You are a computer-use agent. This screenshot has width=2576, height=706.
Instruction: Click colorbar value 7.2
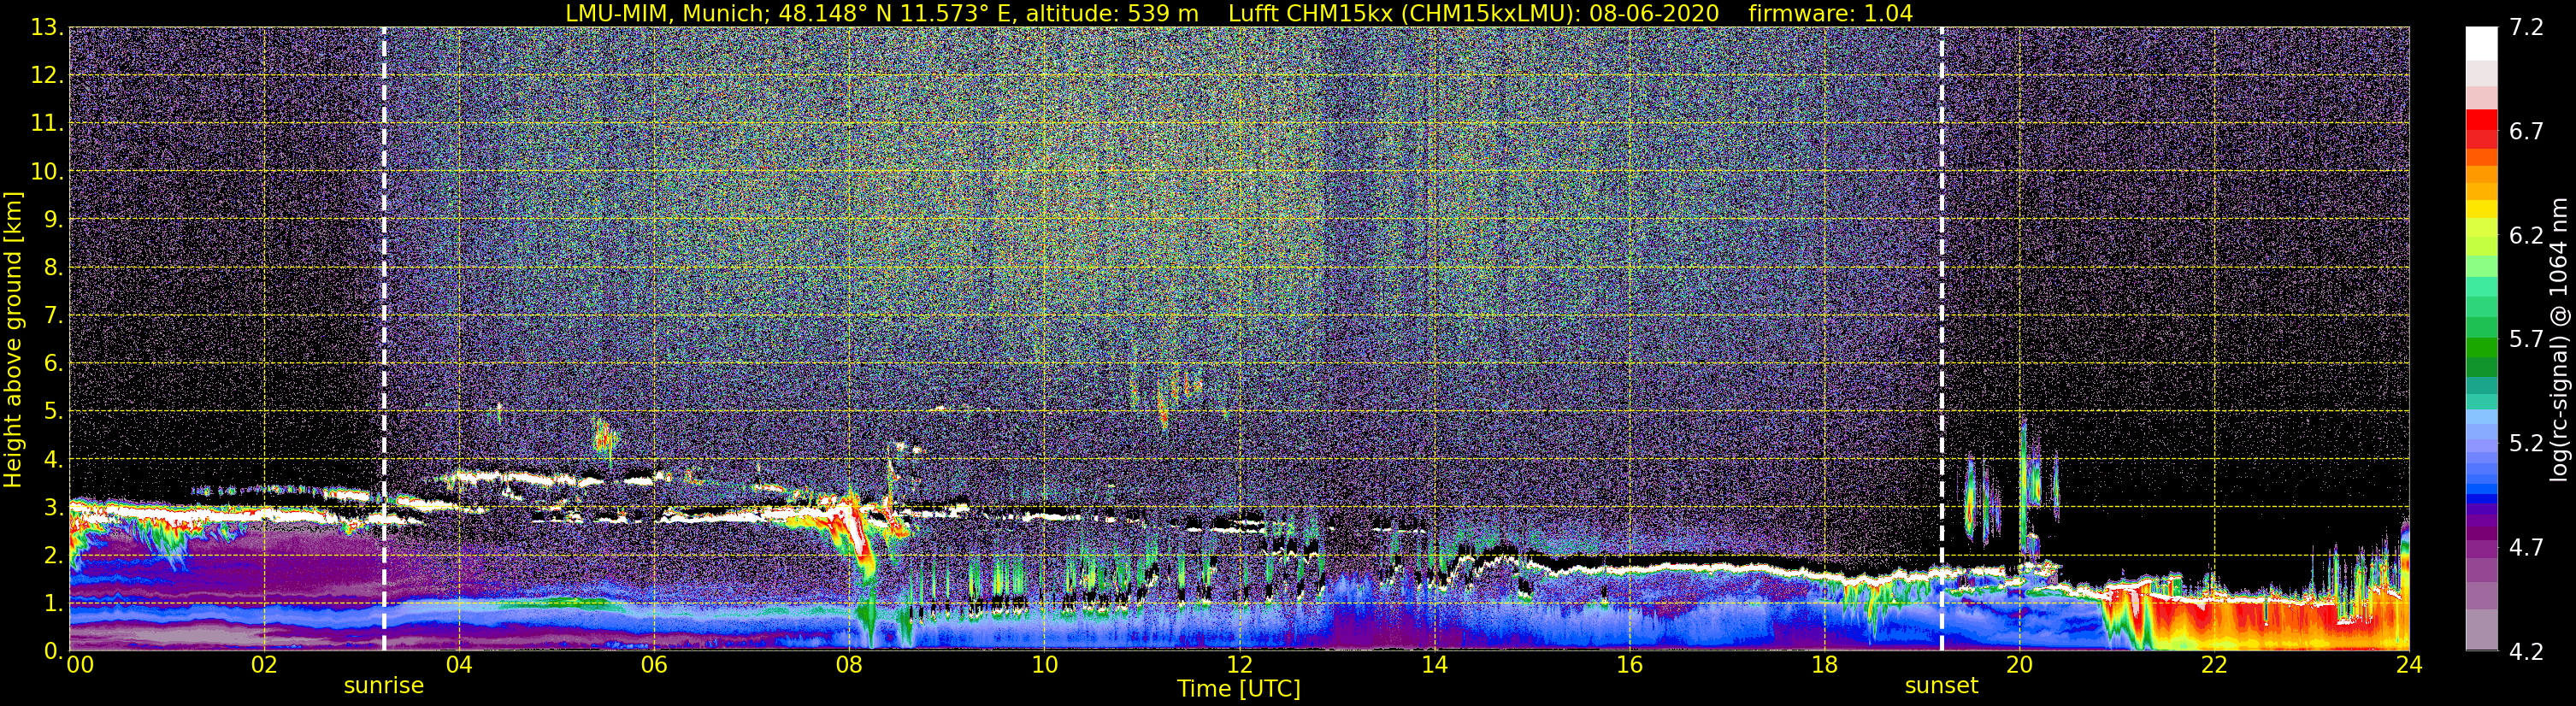click(2526, 28)
